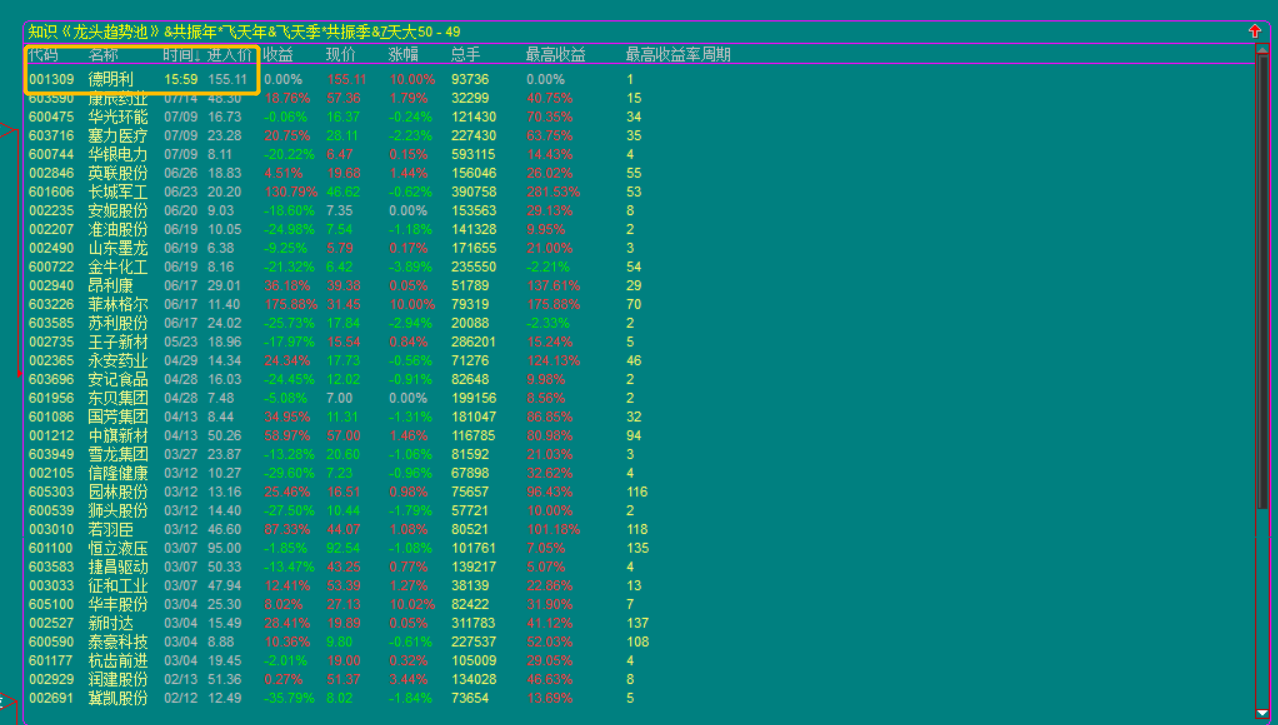Sort by the 总手 column header

pyautogui.click(x=465, y=54)
